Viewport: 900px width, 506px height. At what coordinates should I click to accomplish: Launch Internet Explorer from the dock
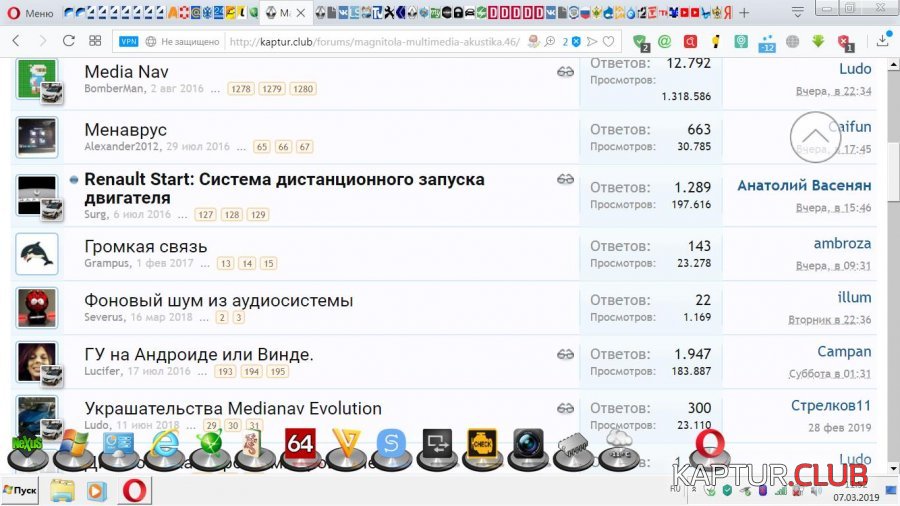(165, 449)
